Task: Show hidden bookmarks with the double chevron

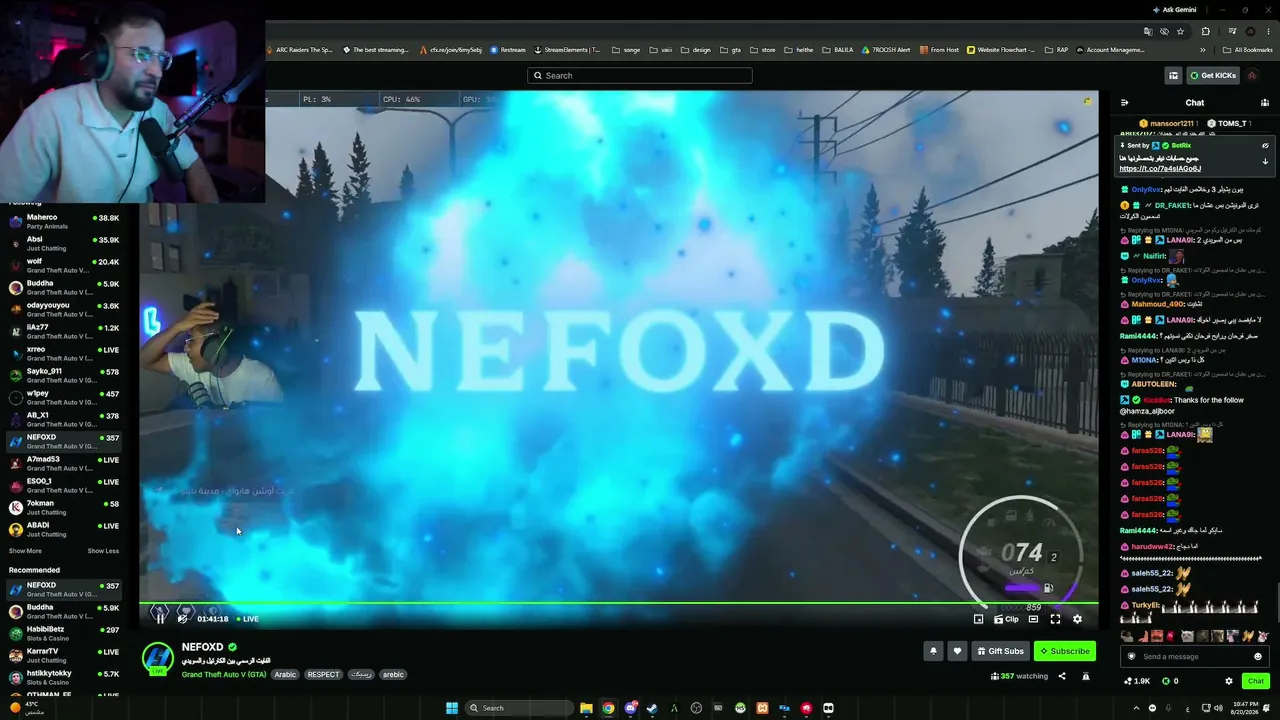Action: (1202, 50)
